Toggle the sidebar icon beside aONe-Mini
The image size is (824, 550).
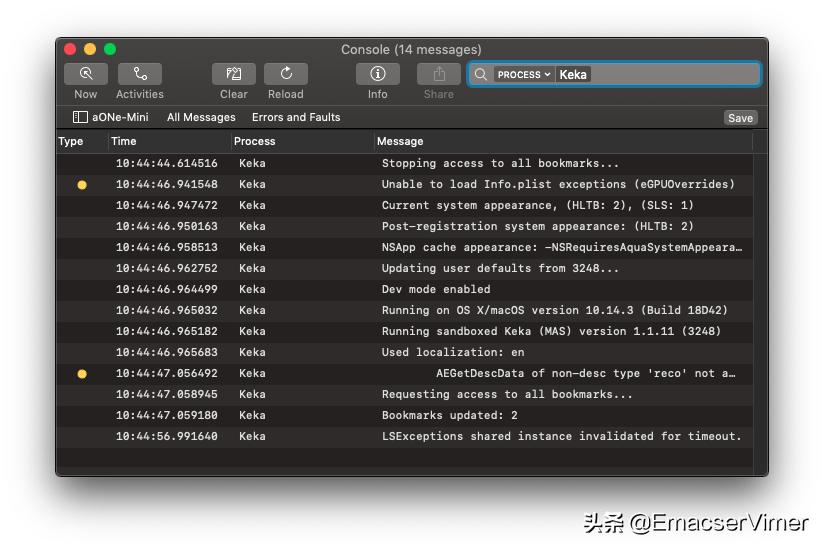[80, 117]
